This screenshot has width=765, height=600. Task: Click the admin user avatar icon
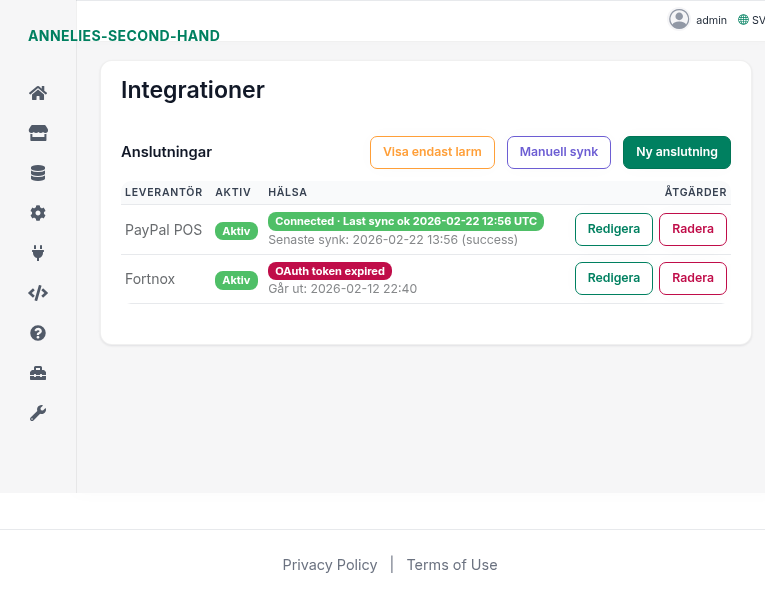680,19
